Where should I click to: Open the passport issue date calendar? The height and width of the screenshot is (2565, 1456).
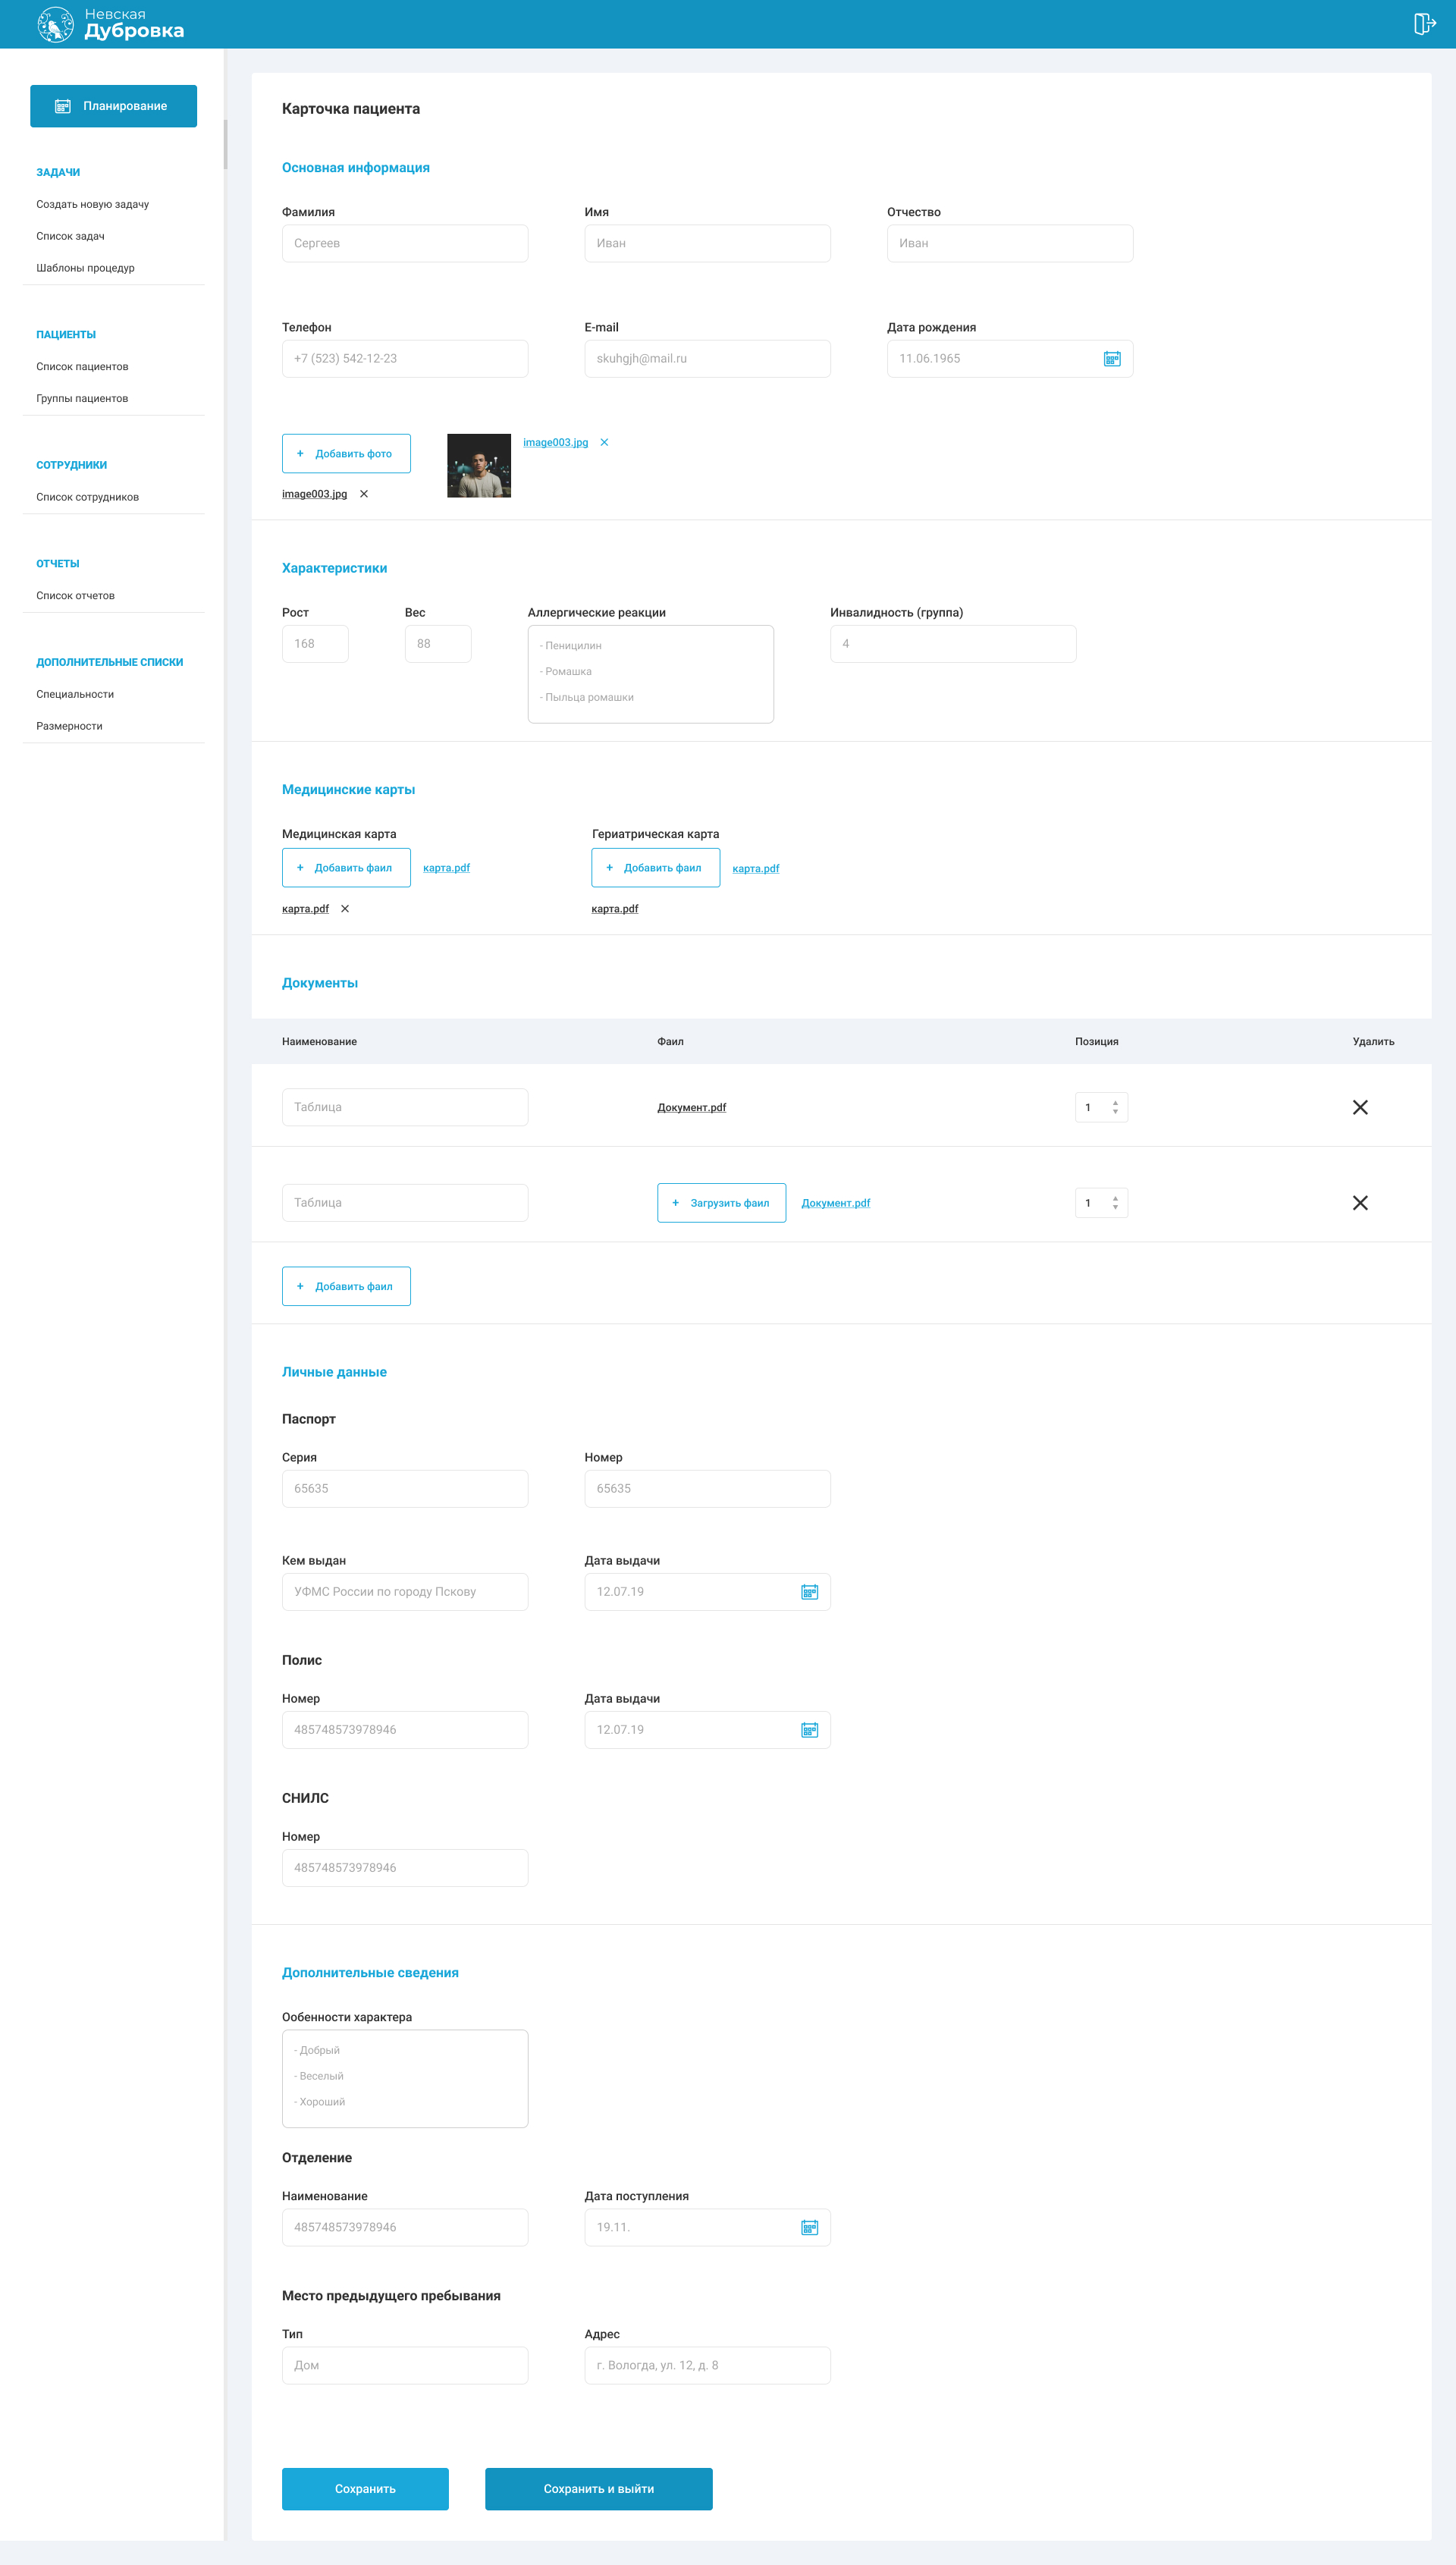point(809,1592)
